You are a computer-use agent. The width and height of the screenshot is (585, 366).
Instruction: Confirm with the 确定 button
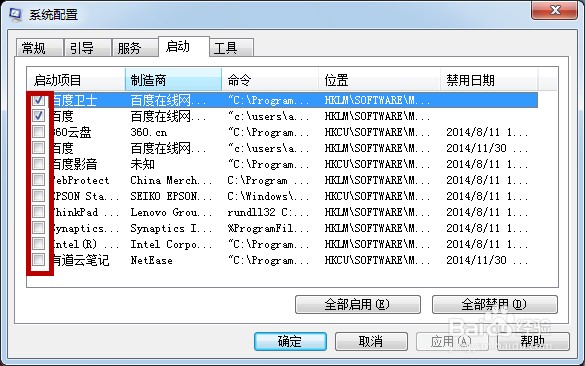pos(290,341)
